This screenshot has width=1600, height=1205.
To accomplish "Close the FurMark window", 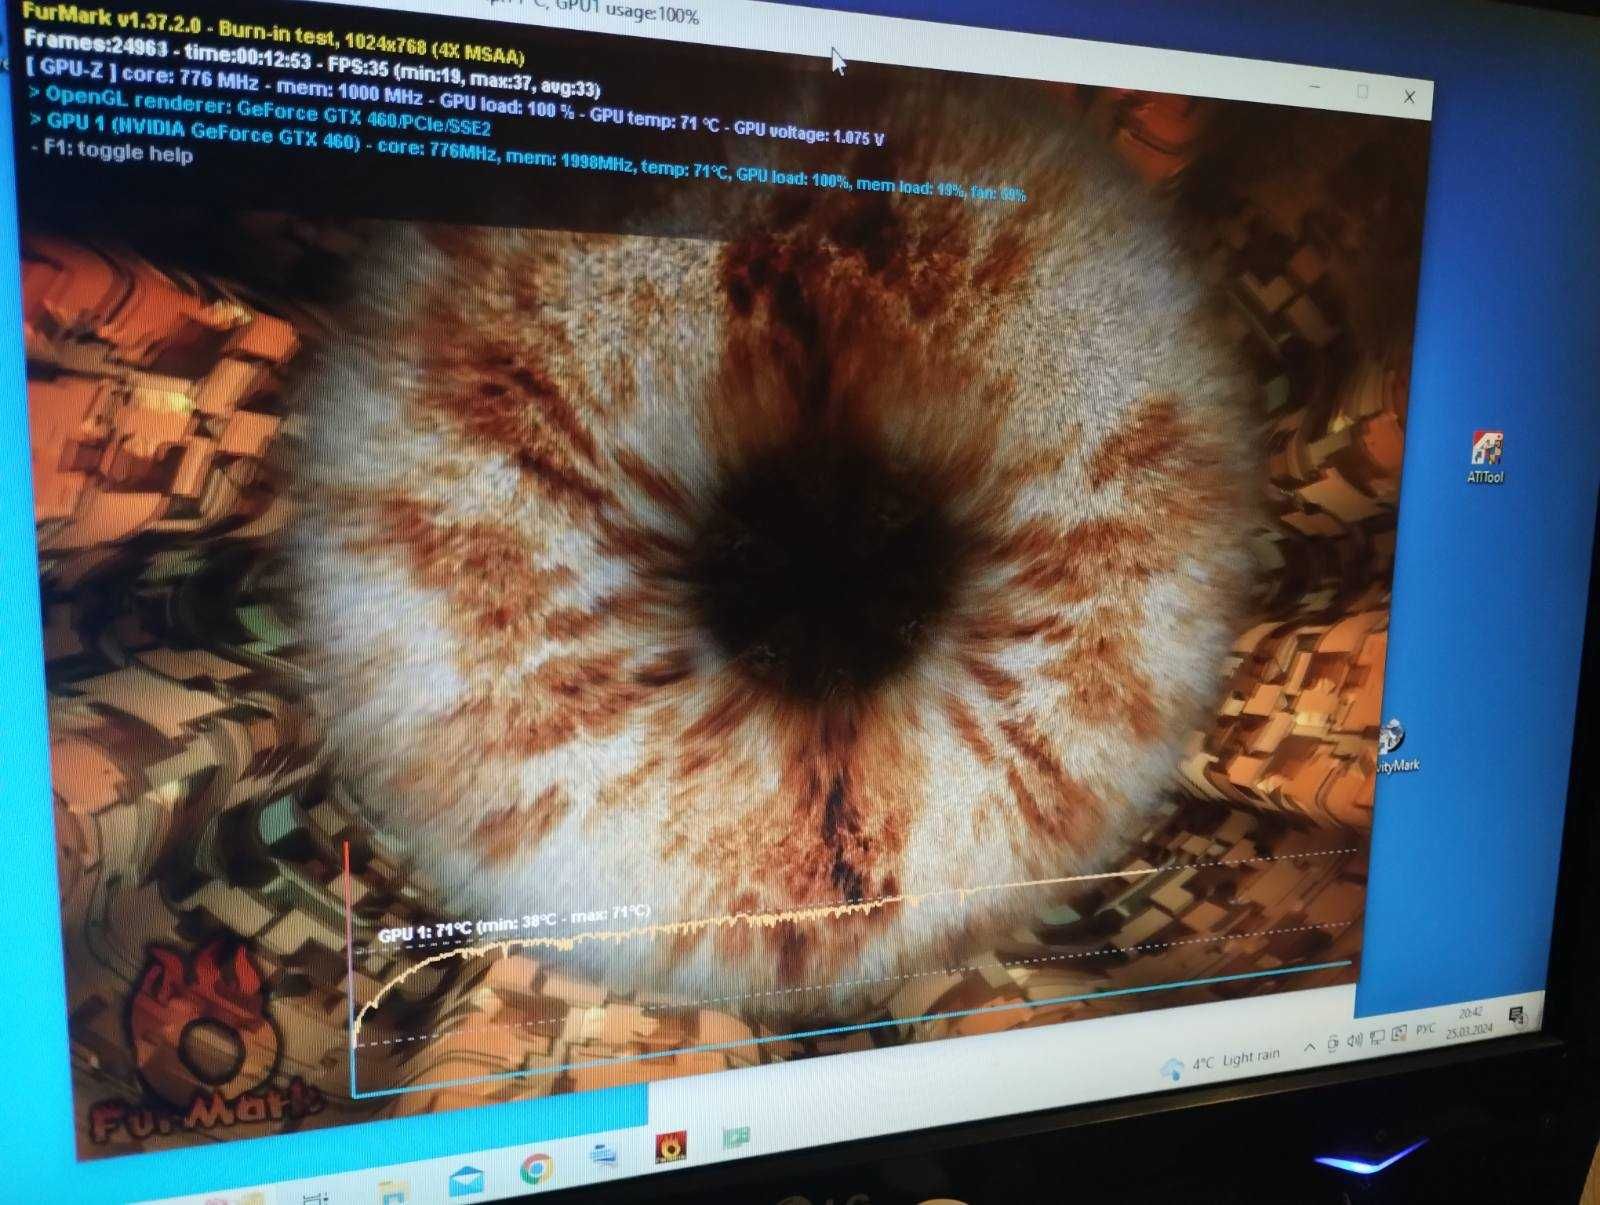I will (1409, 97).
